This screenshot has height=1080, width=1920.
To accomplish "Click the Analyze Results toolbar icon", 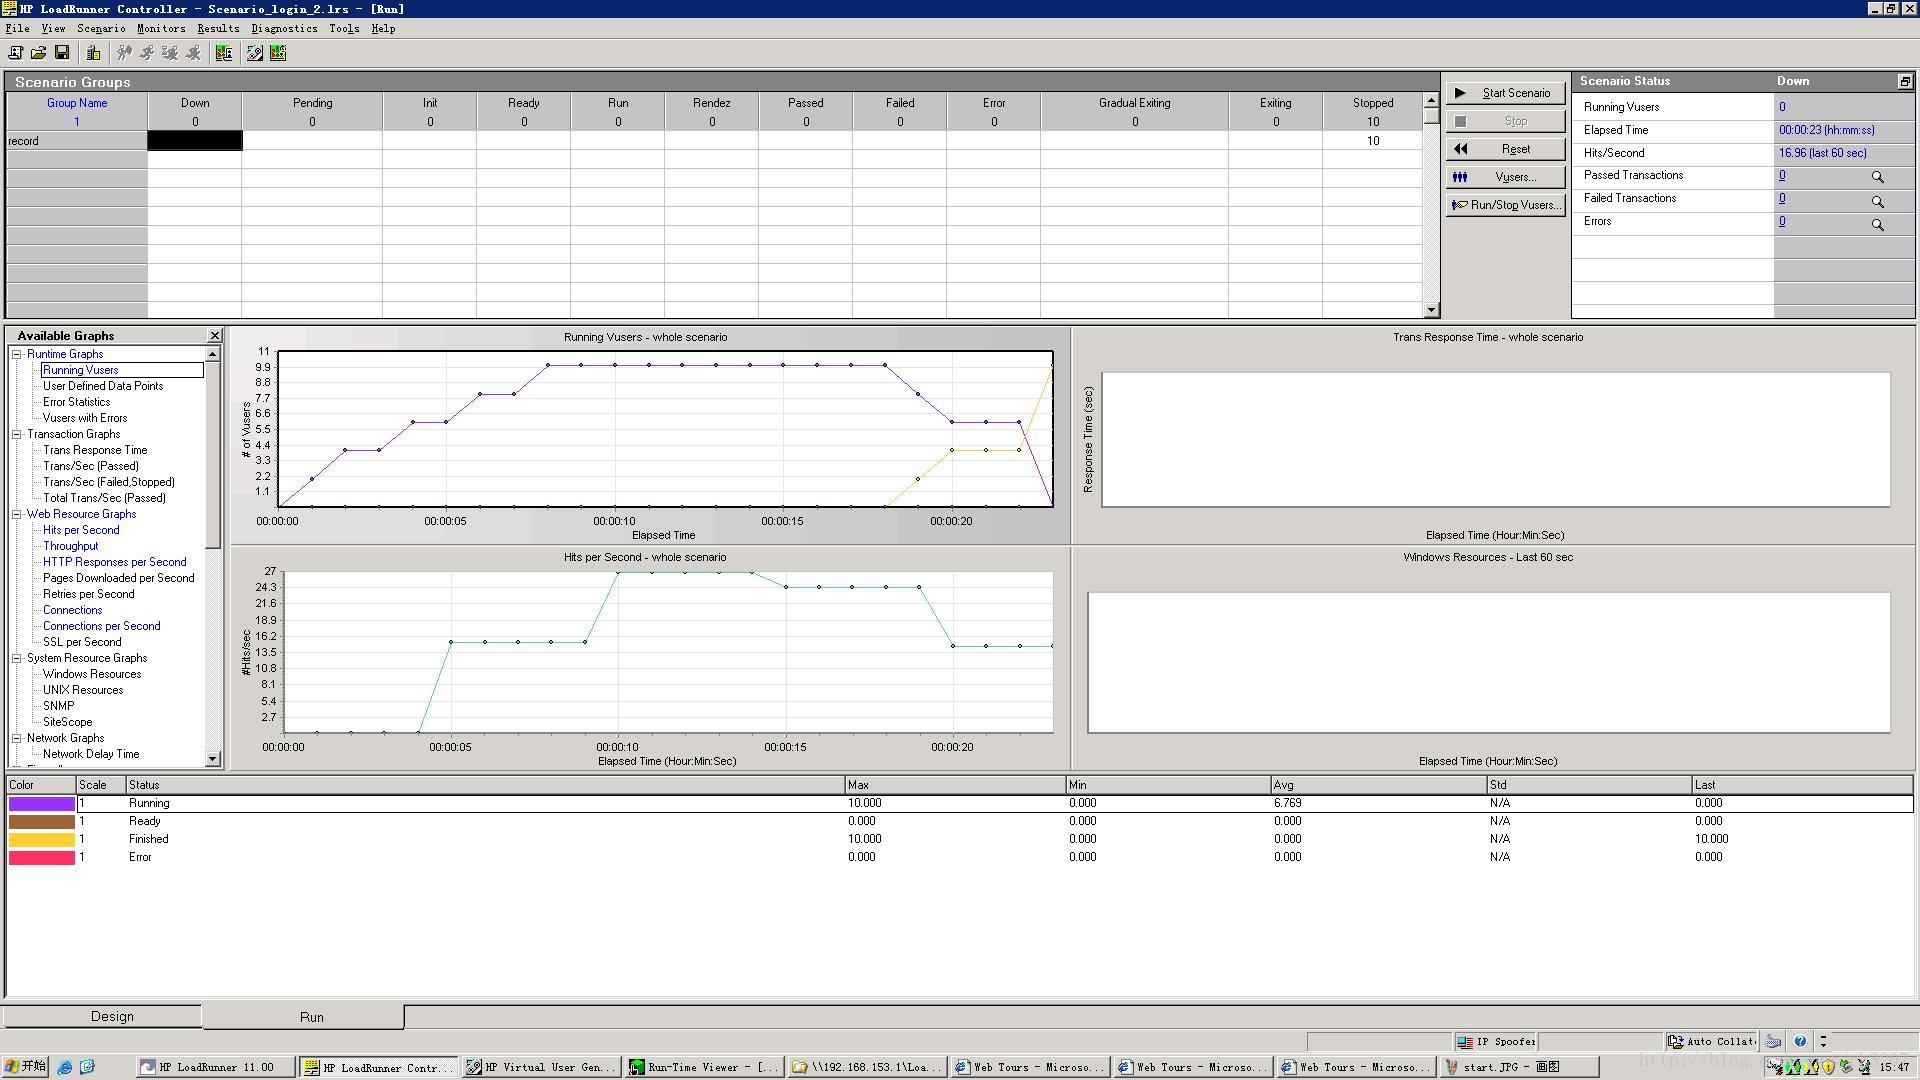I will (x=224, y=53).
